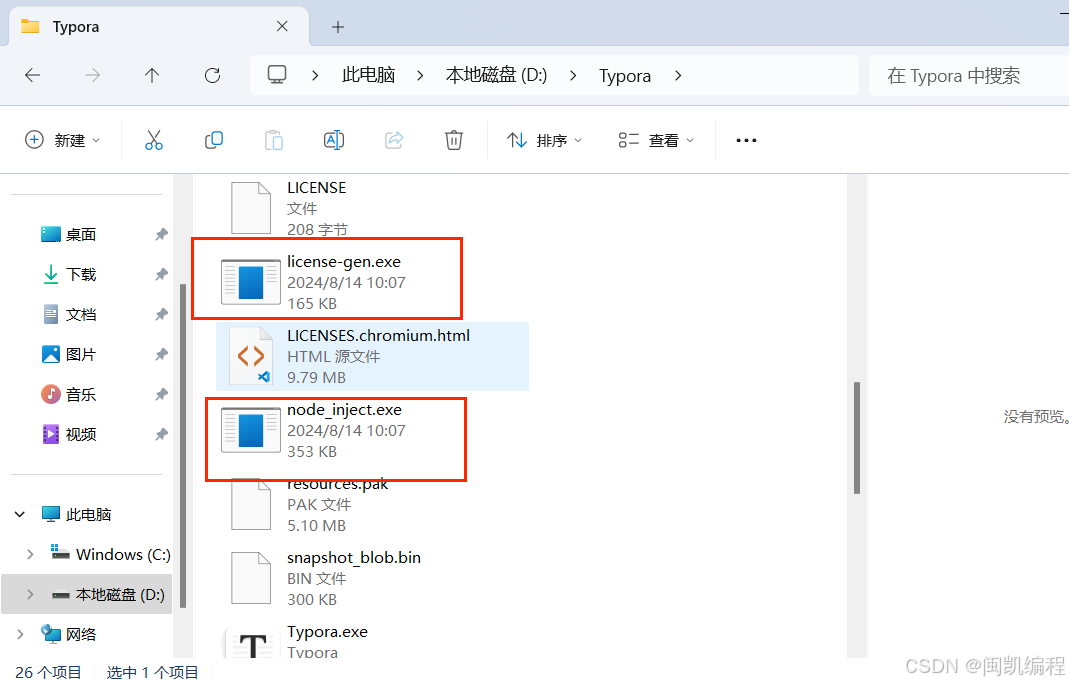Click the Cut scissors icon
This screenshot has width=1069, height=683.
point(154,140)
